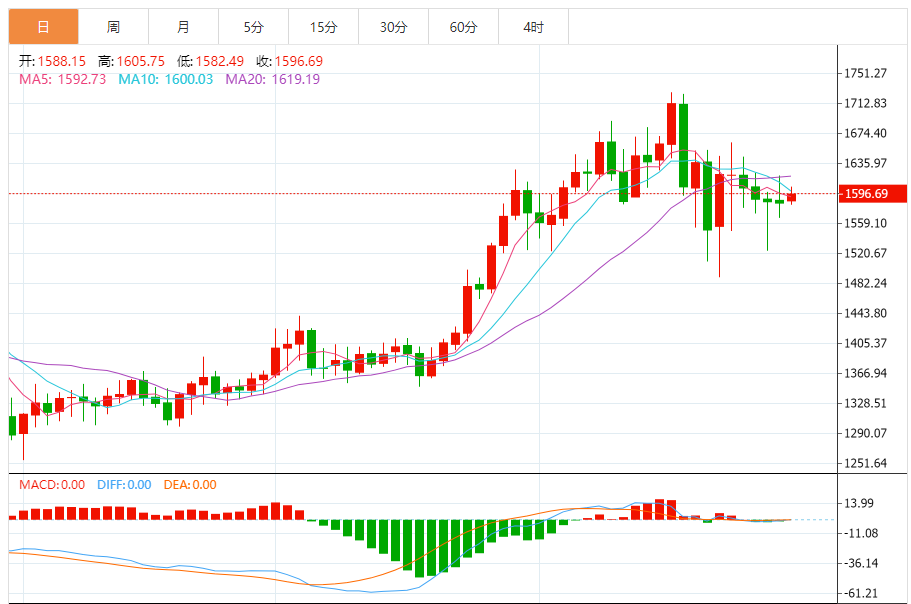This screenshot has height=604, width=911.
Task: Switch to the 60分 timeframe
Action: coord(463,27)
